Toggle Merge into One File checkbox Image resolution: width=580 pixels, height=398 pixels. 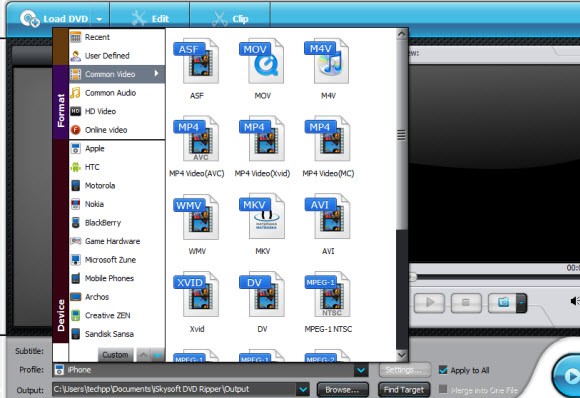point(443,389)
